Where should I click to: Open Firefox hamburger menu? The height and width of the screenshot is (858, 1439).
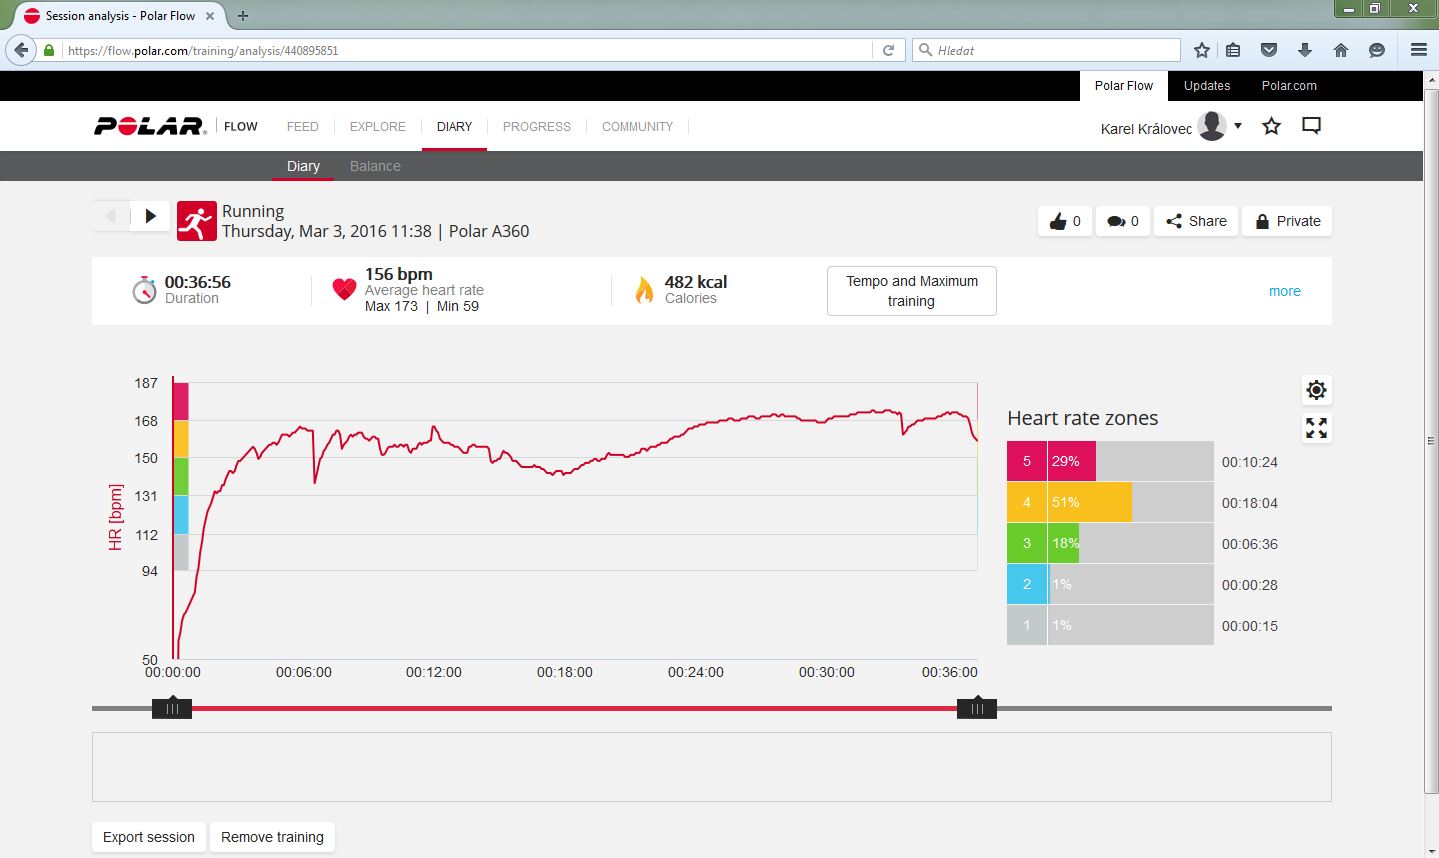[x=1418, y=50]
